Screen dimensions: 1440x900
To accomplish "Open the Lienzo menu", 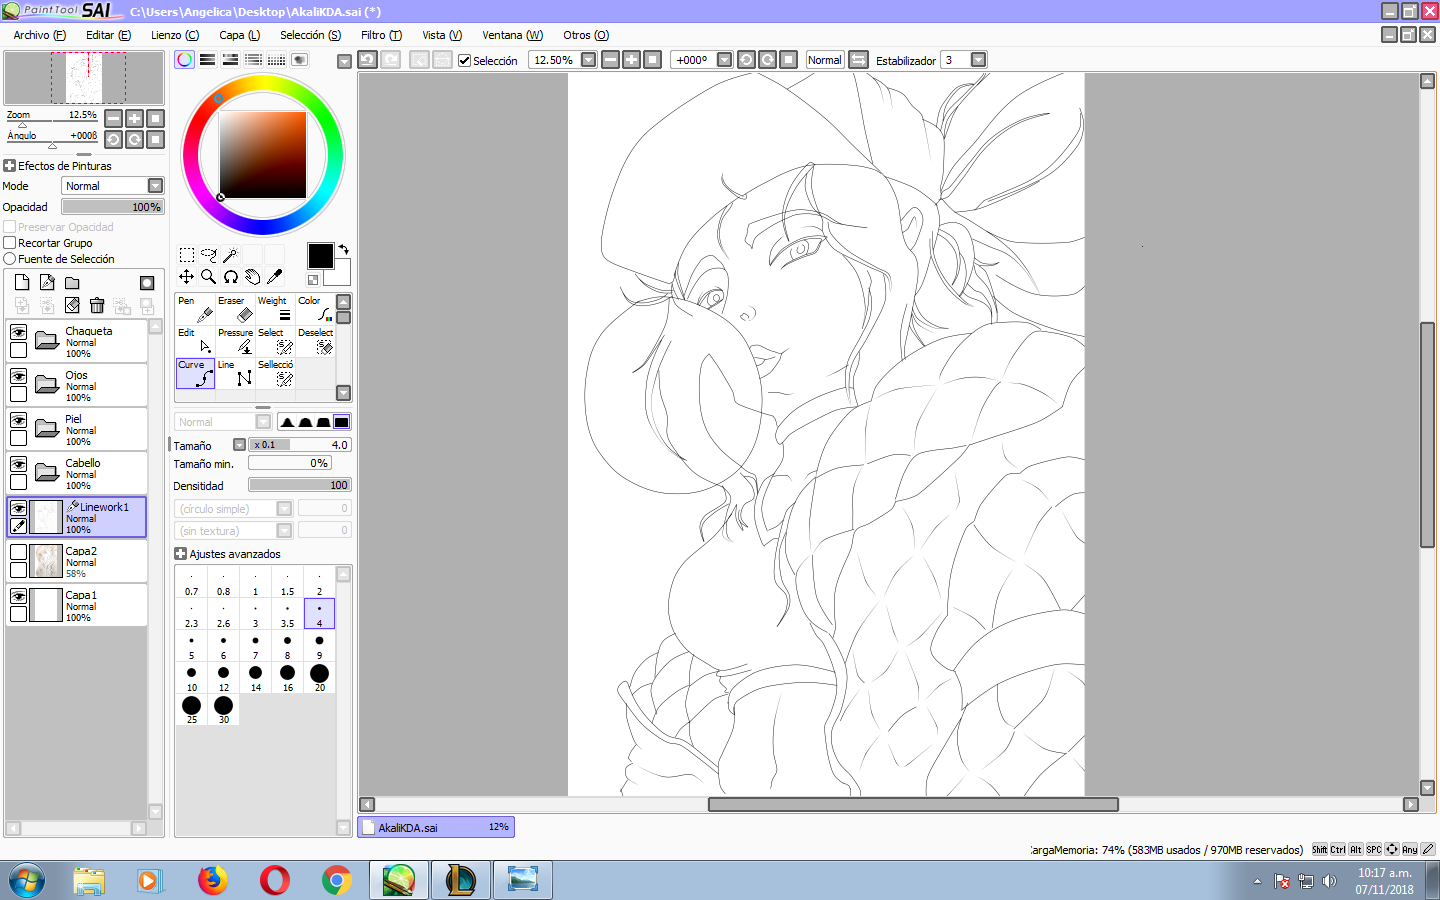I will tap(175, 35).
